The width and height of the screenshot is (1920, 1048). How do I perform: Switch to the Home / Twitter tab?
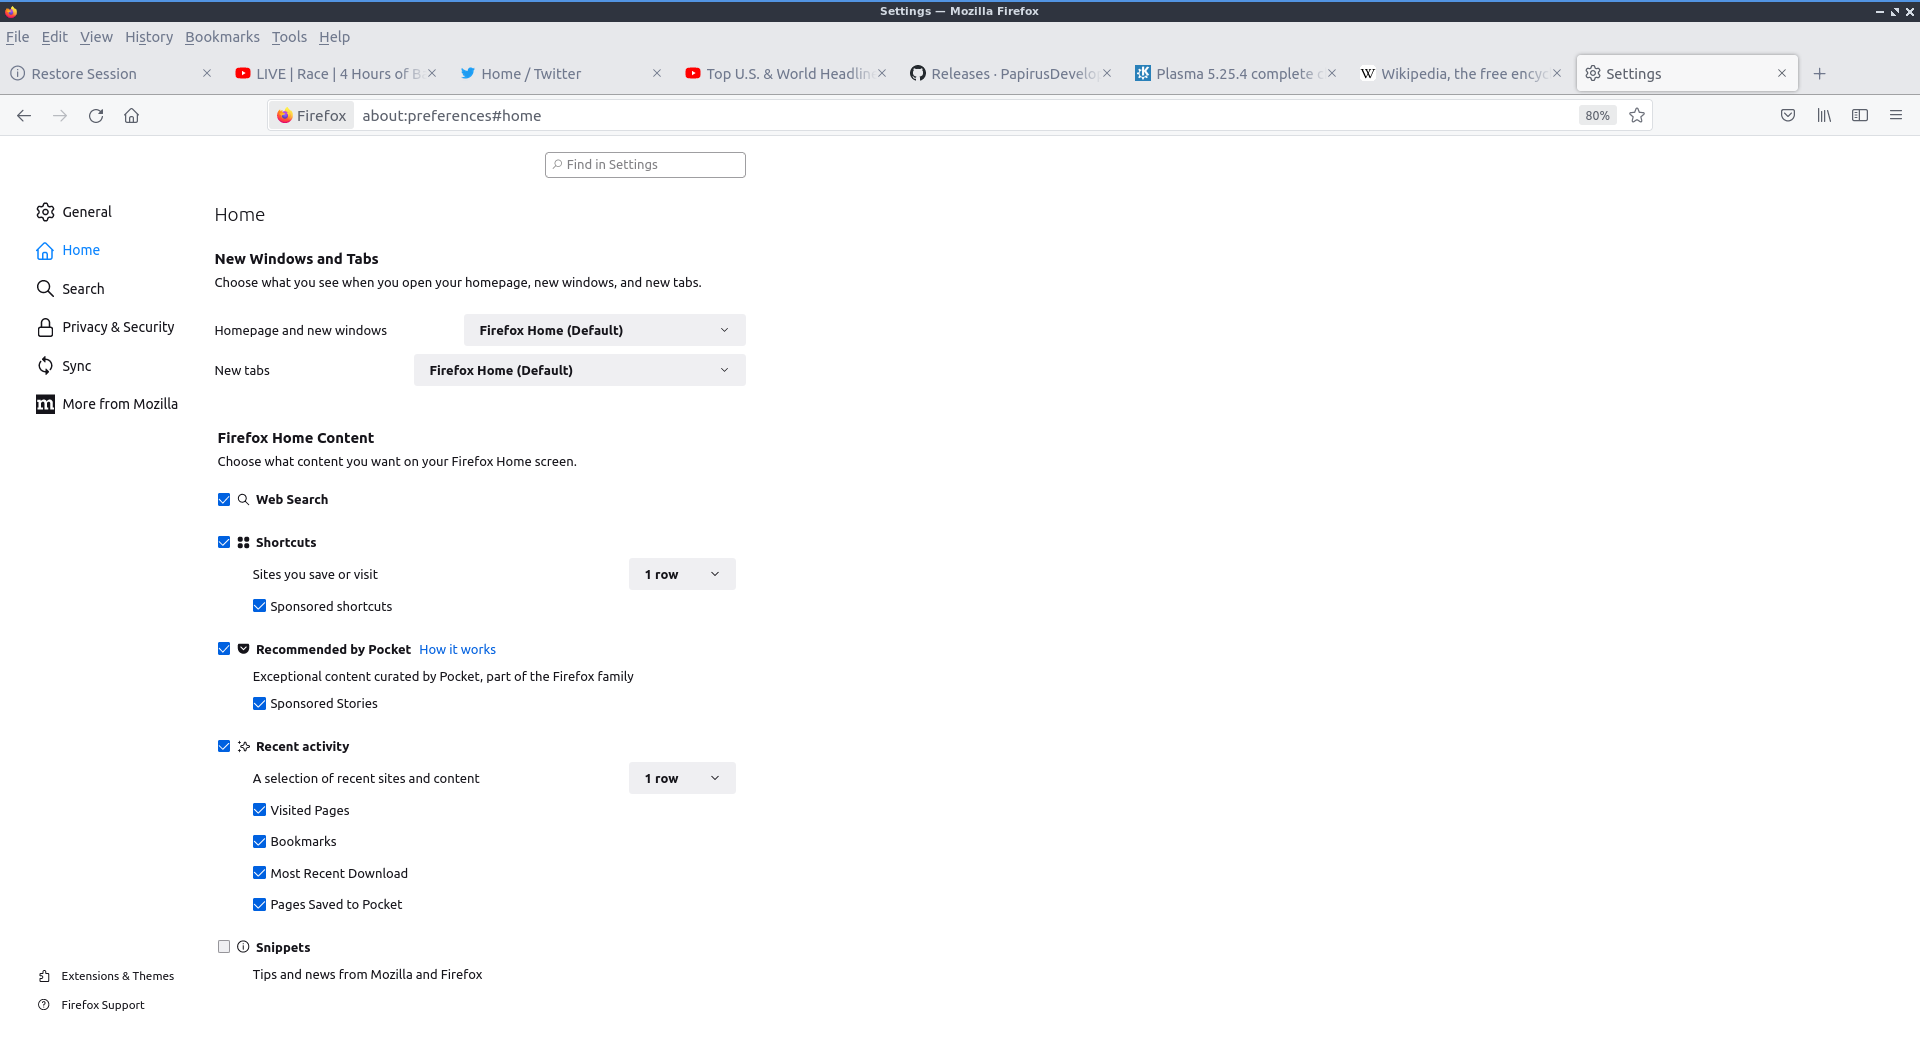click(531, 74)
